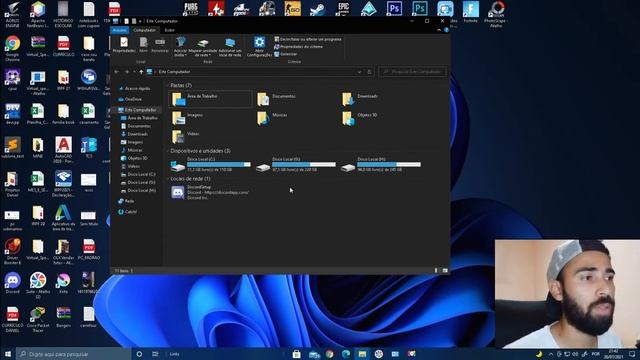Click Desinstalar ou alterar um programa
This screenshot has height=360, width=640.
tap(308, 39)
